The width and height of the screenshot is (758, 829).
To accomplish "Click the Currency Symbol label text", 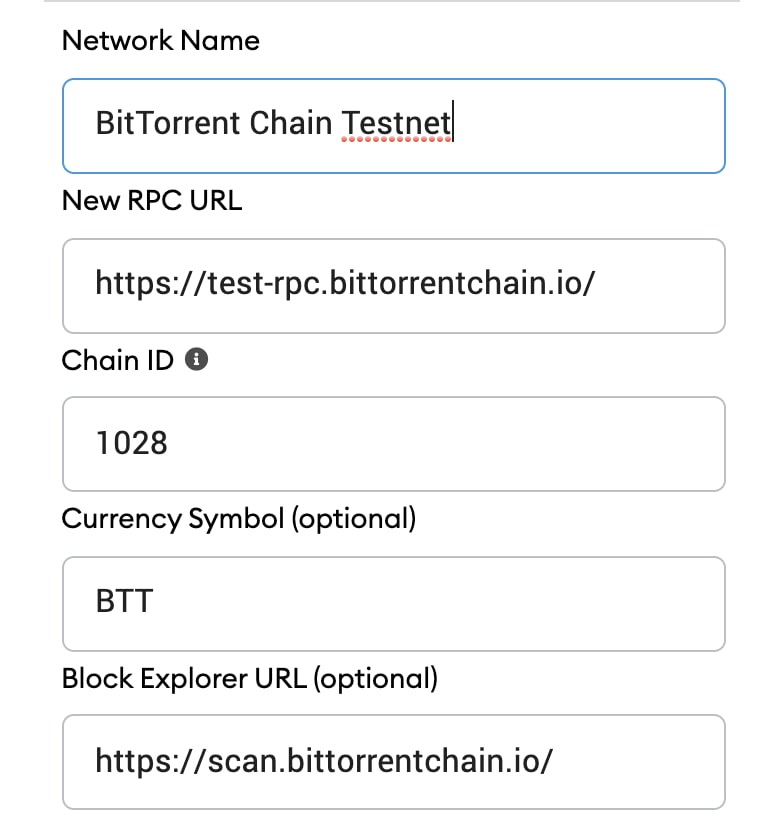I will click(x=173, y=519).
